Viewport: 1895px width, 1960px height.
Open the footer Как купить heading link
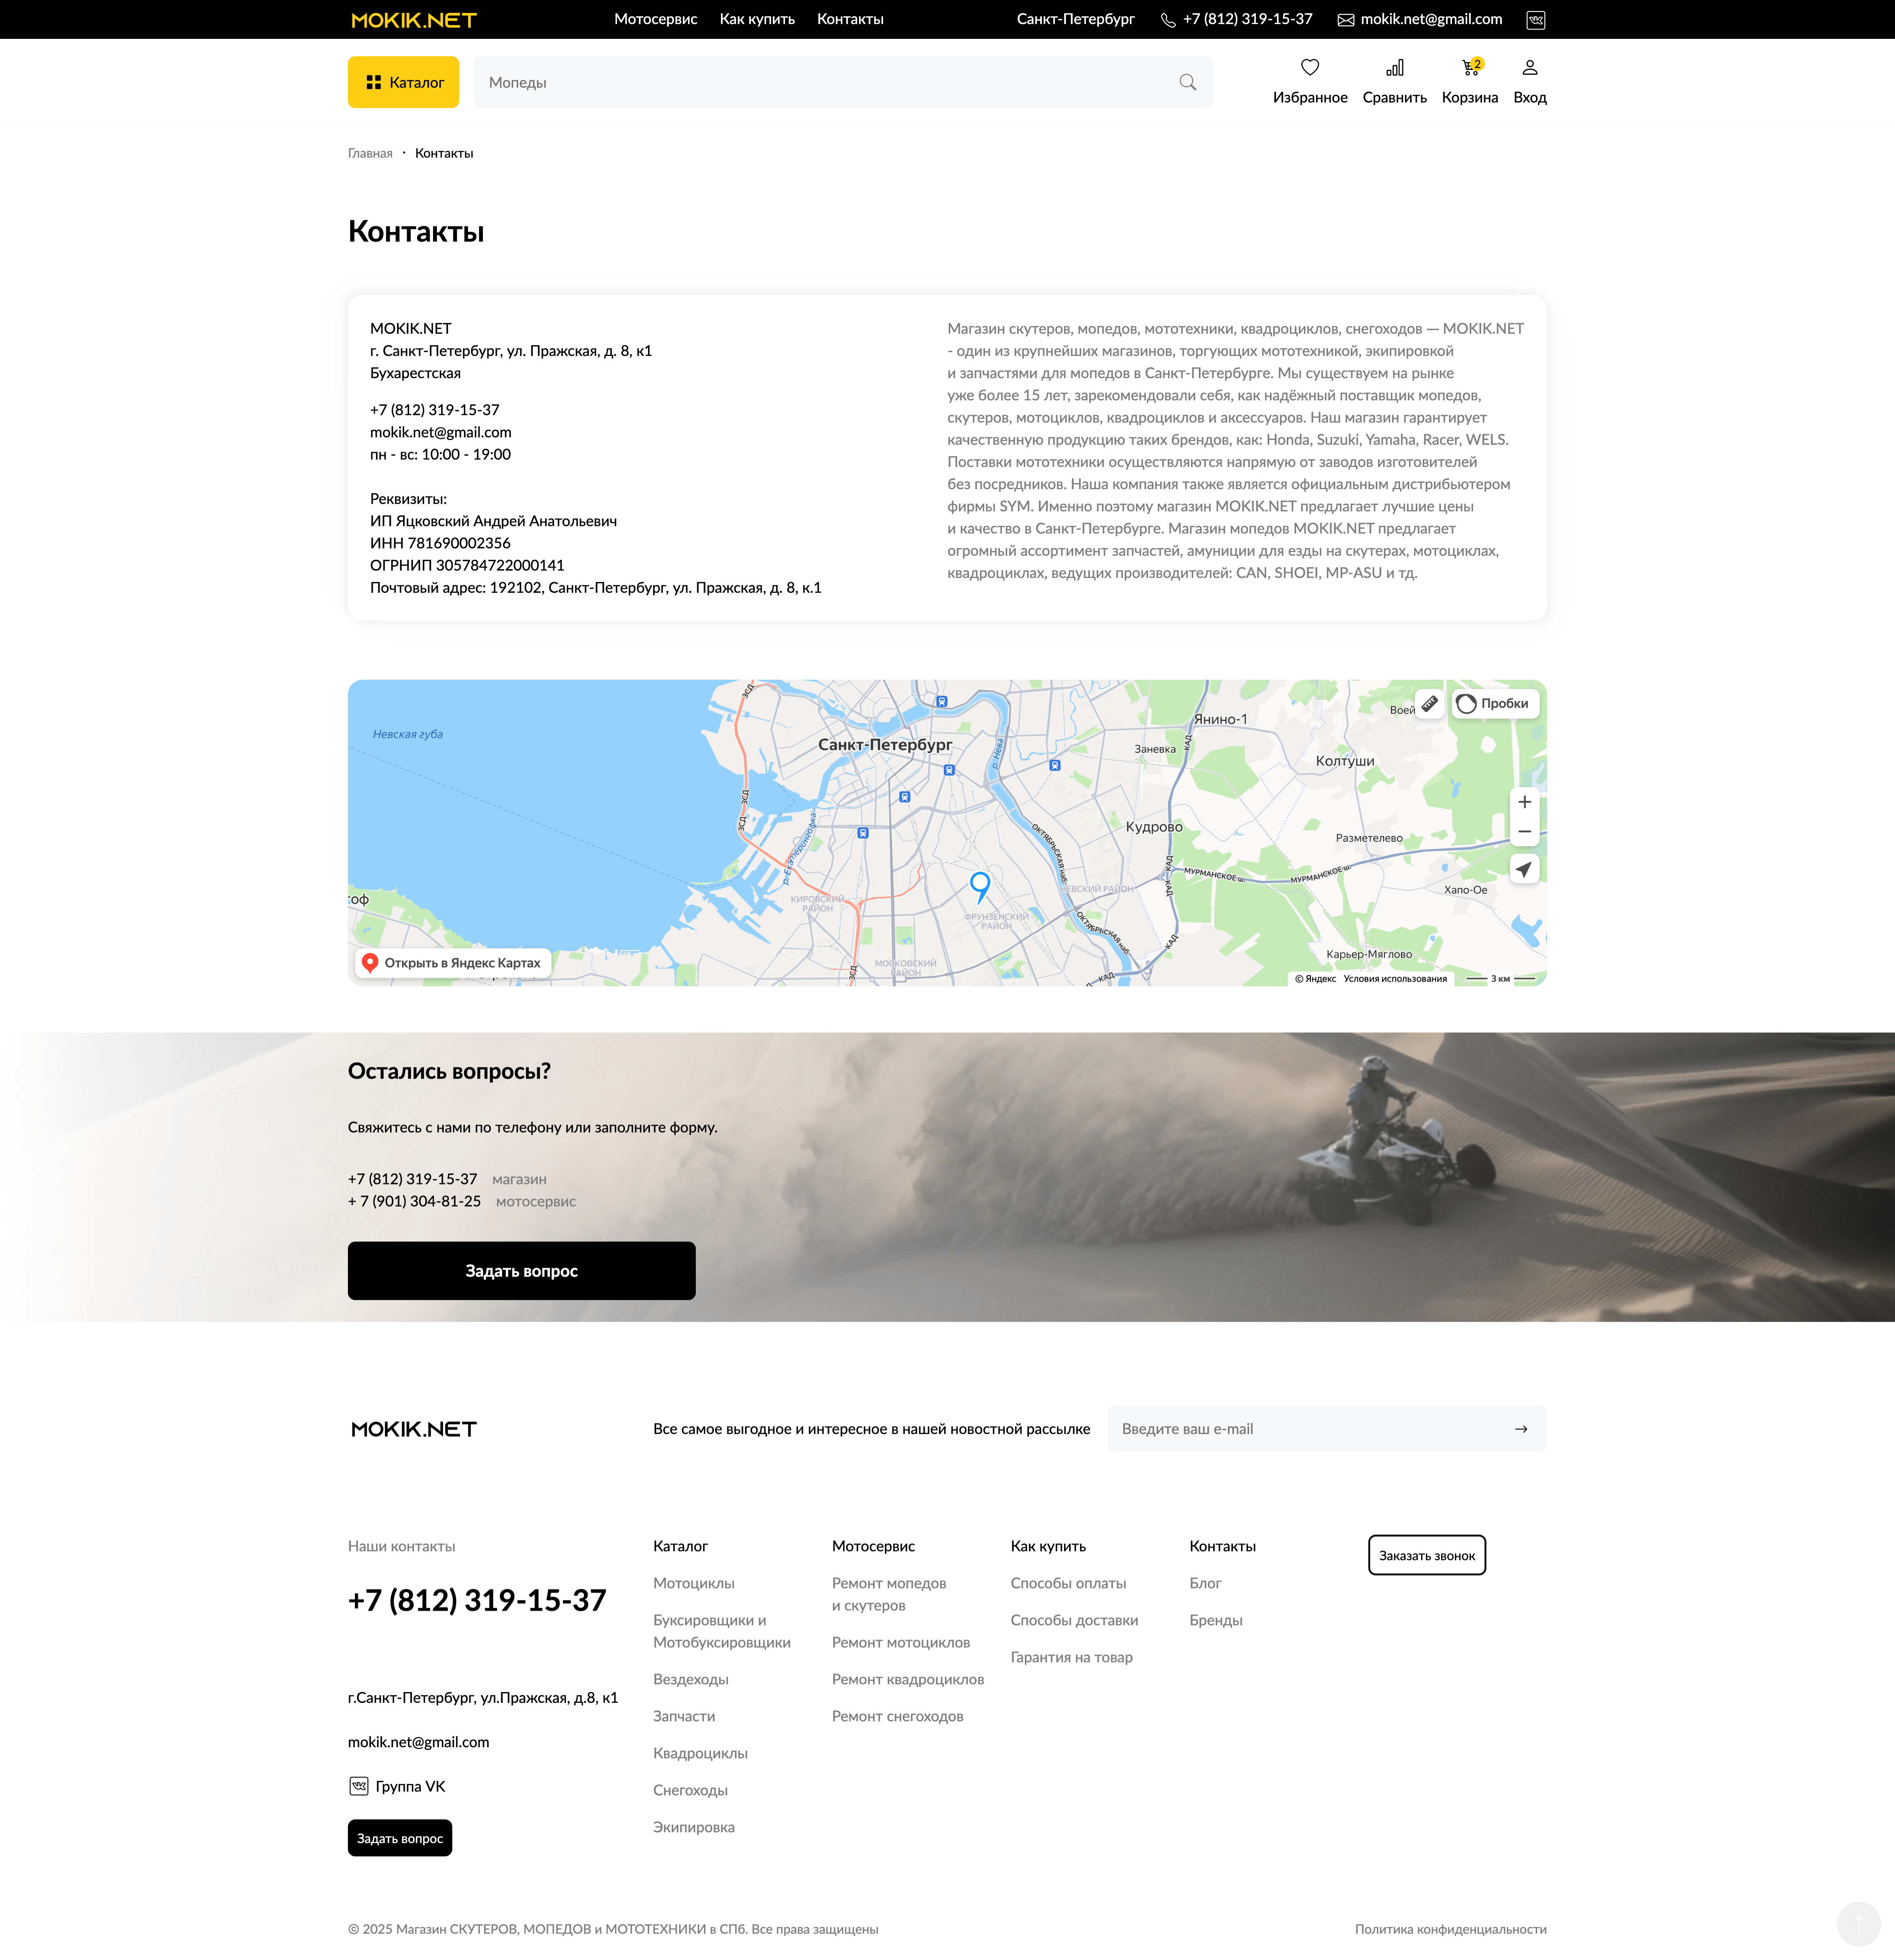(1048, 1546)
